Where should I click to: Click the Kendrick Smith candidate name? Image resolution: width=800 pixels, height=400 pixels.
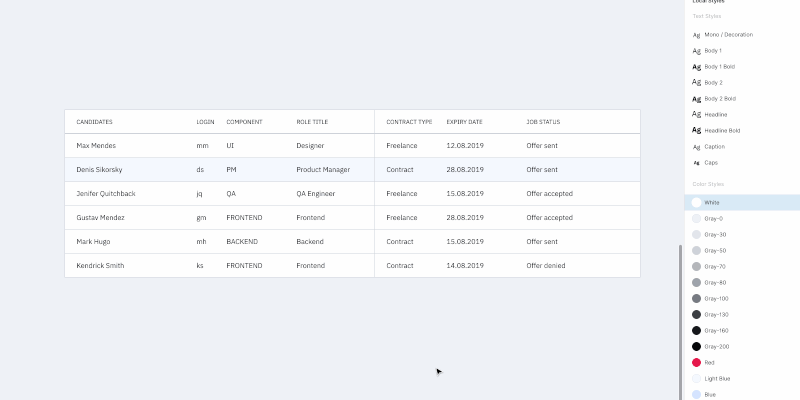(x=101, y=266)
